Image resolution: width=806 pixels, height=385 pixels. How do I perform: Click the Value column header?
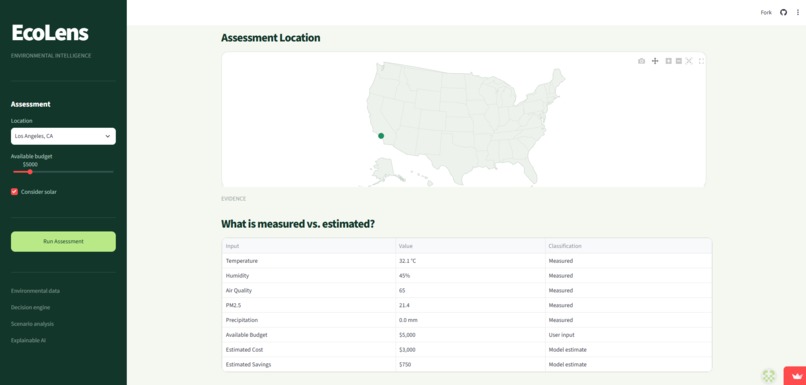coord(470,246)
